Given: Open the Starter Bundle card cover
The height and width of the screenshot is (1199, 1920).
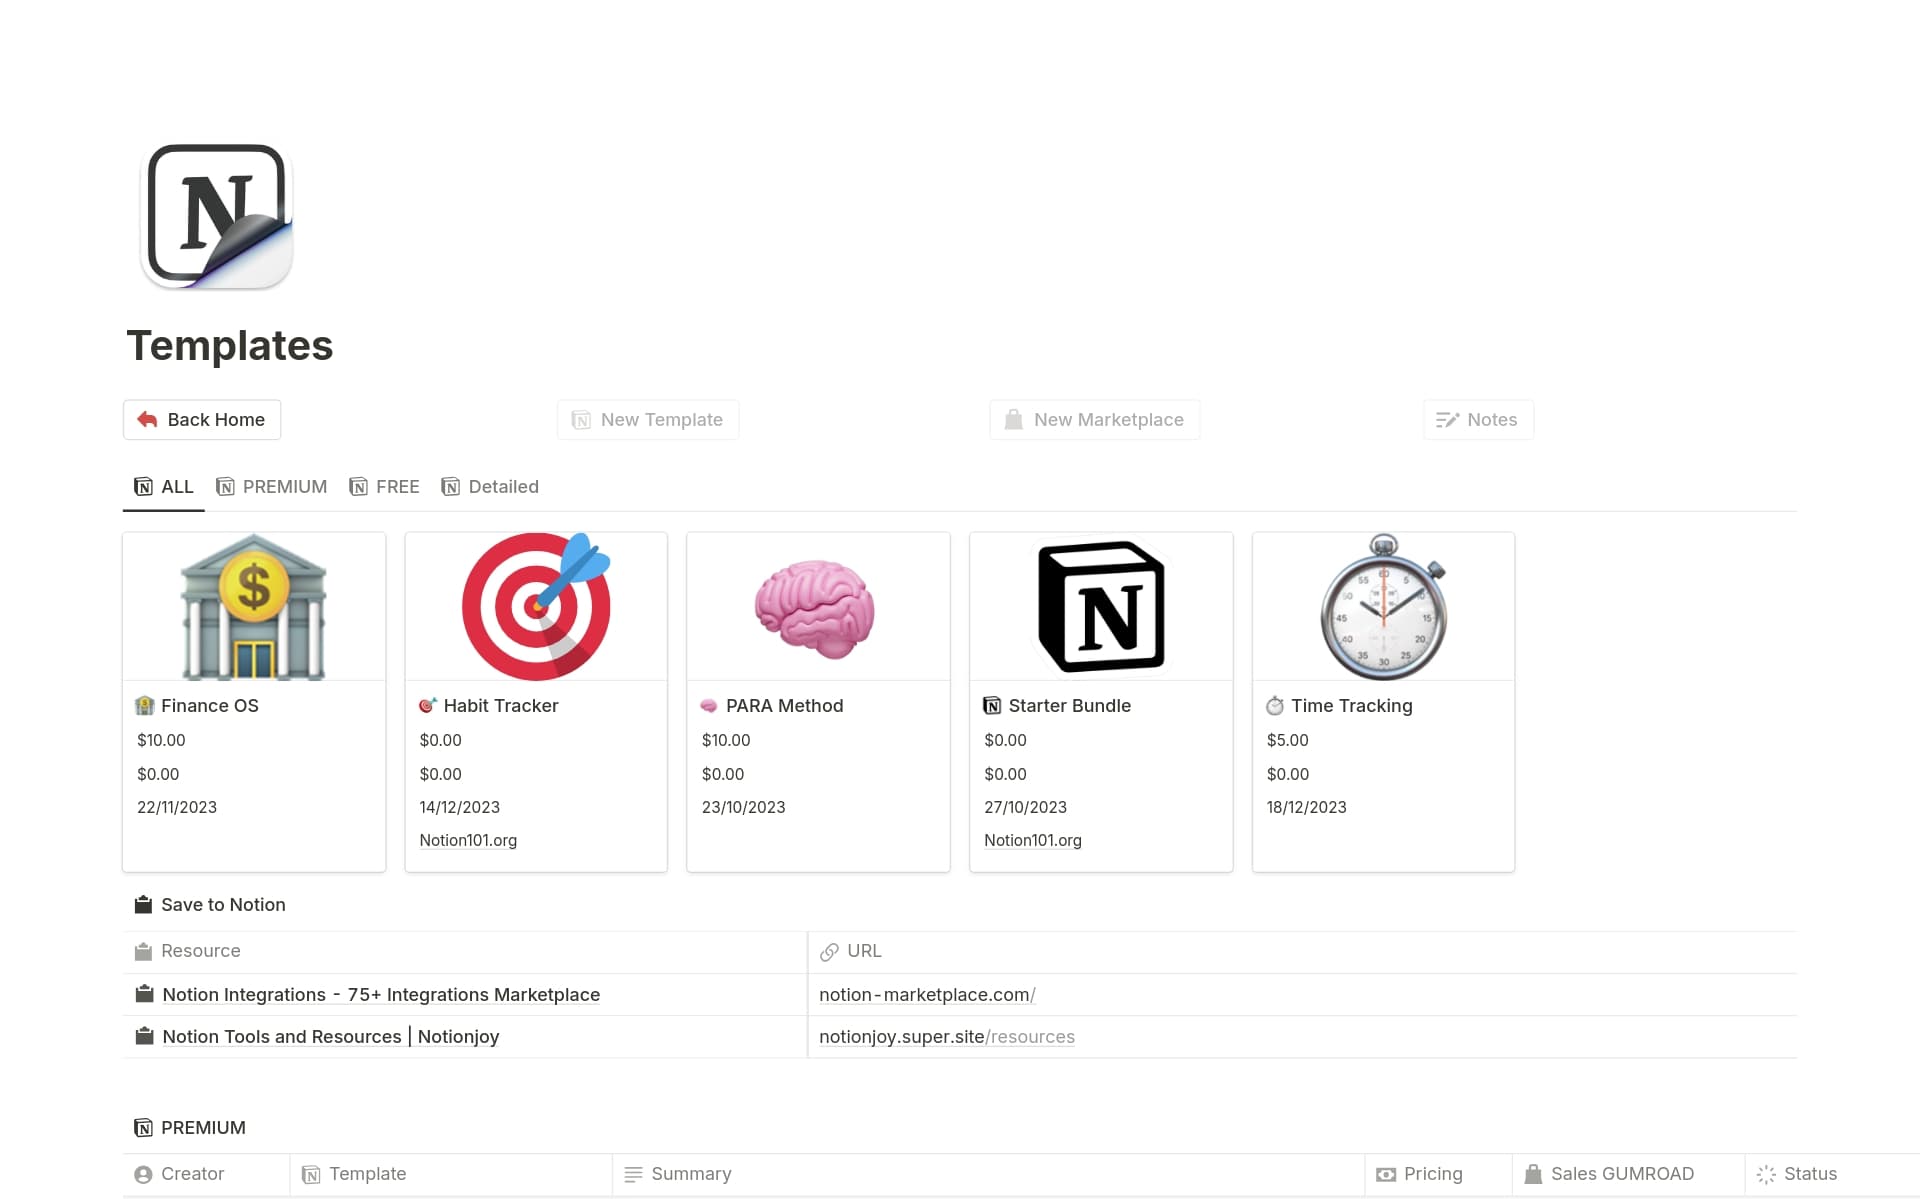Looking at the screenshot, I should coord(1101,607).
